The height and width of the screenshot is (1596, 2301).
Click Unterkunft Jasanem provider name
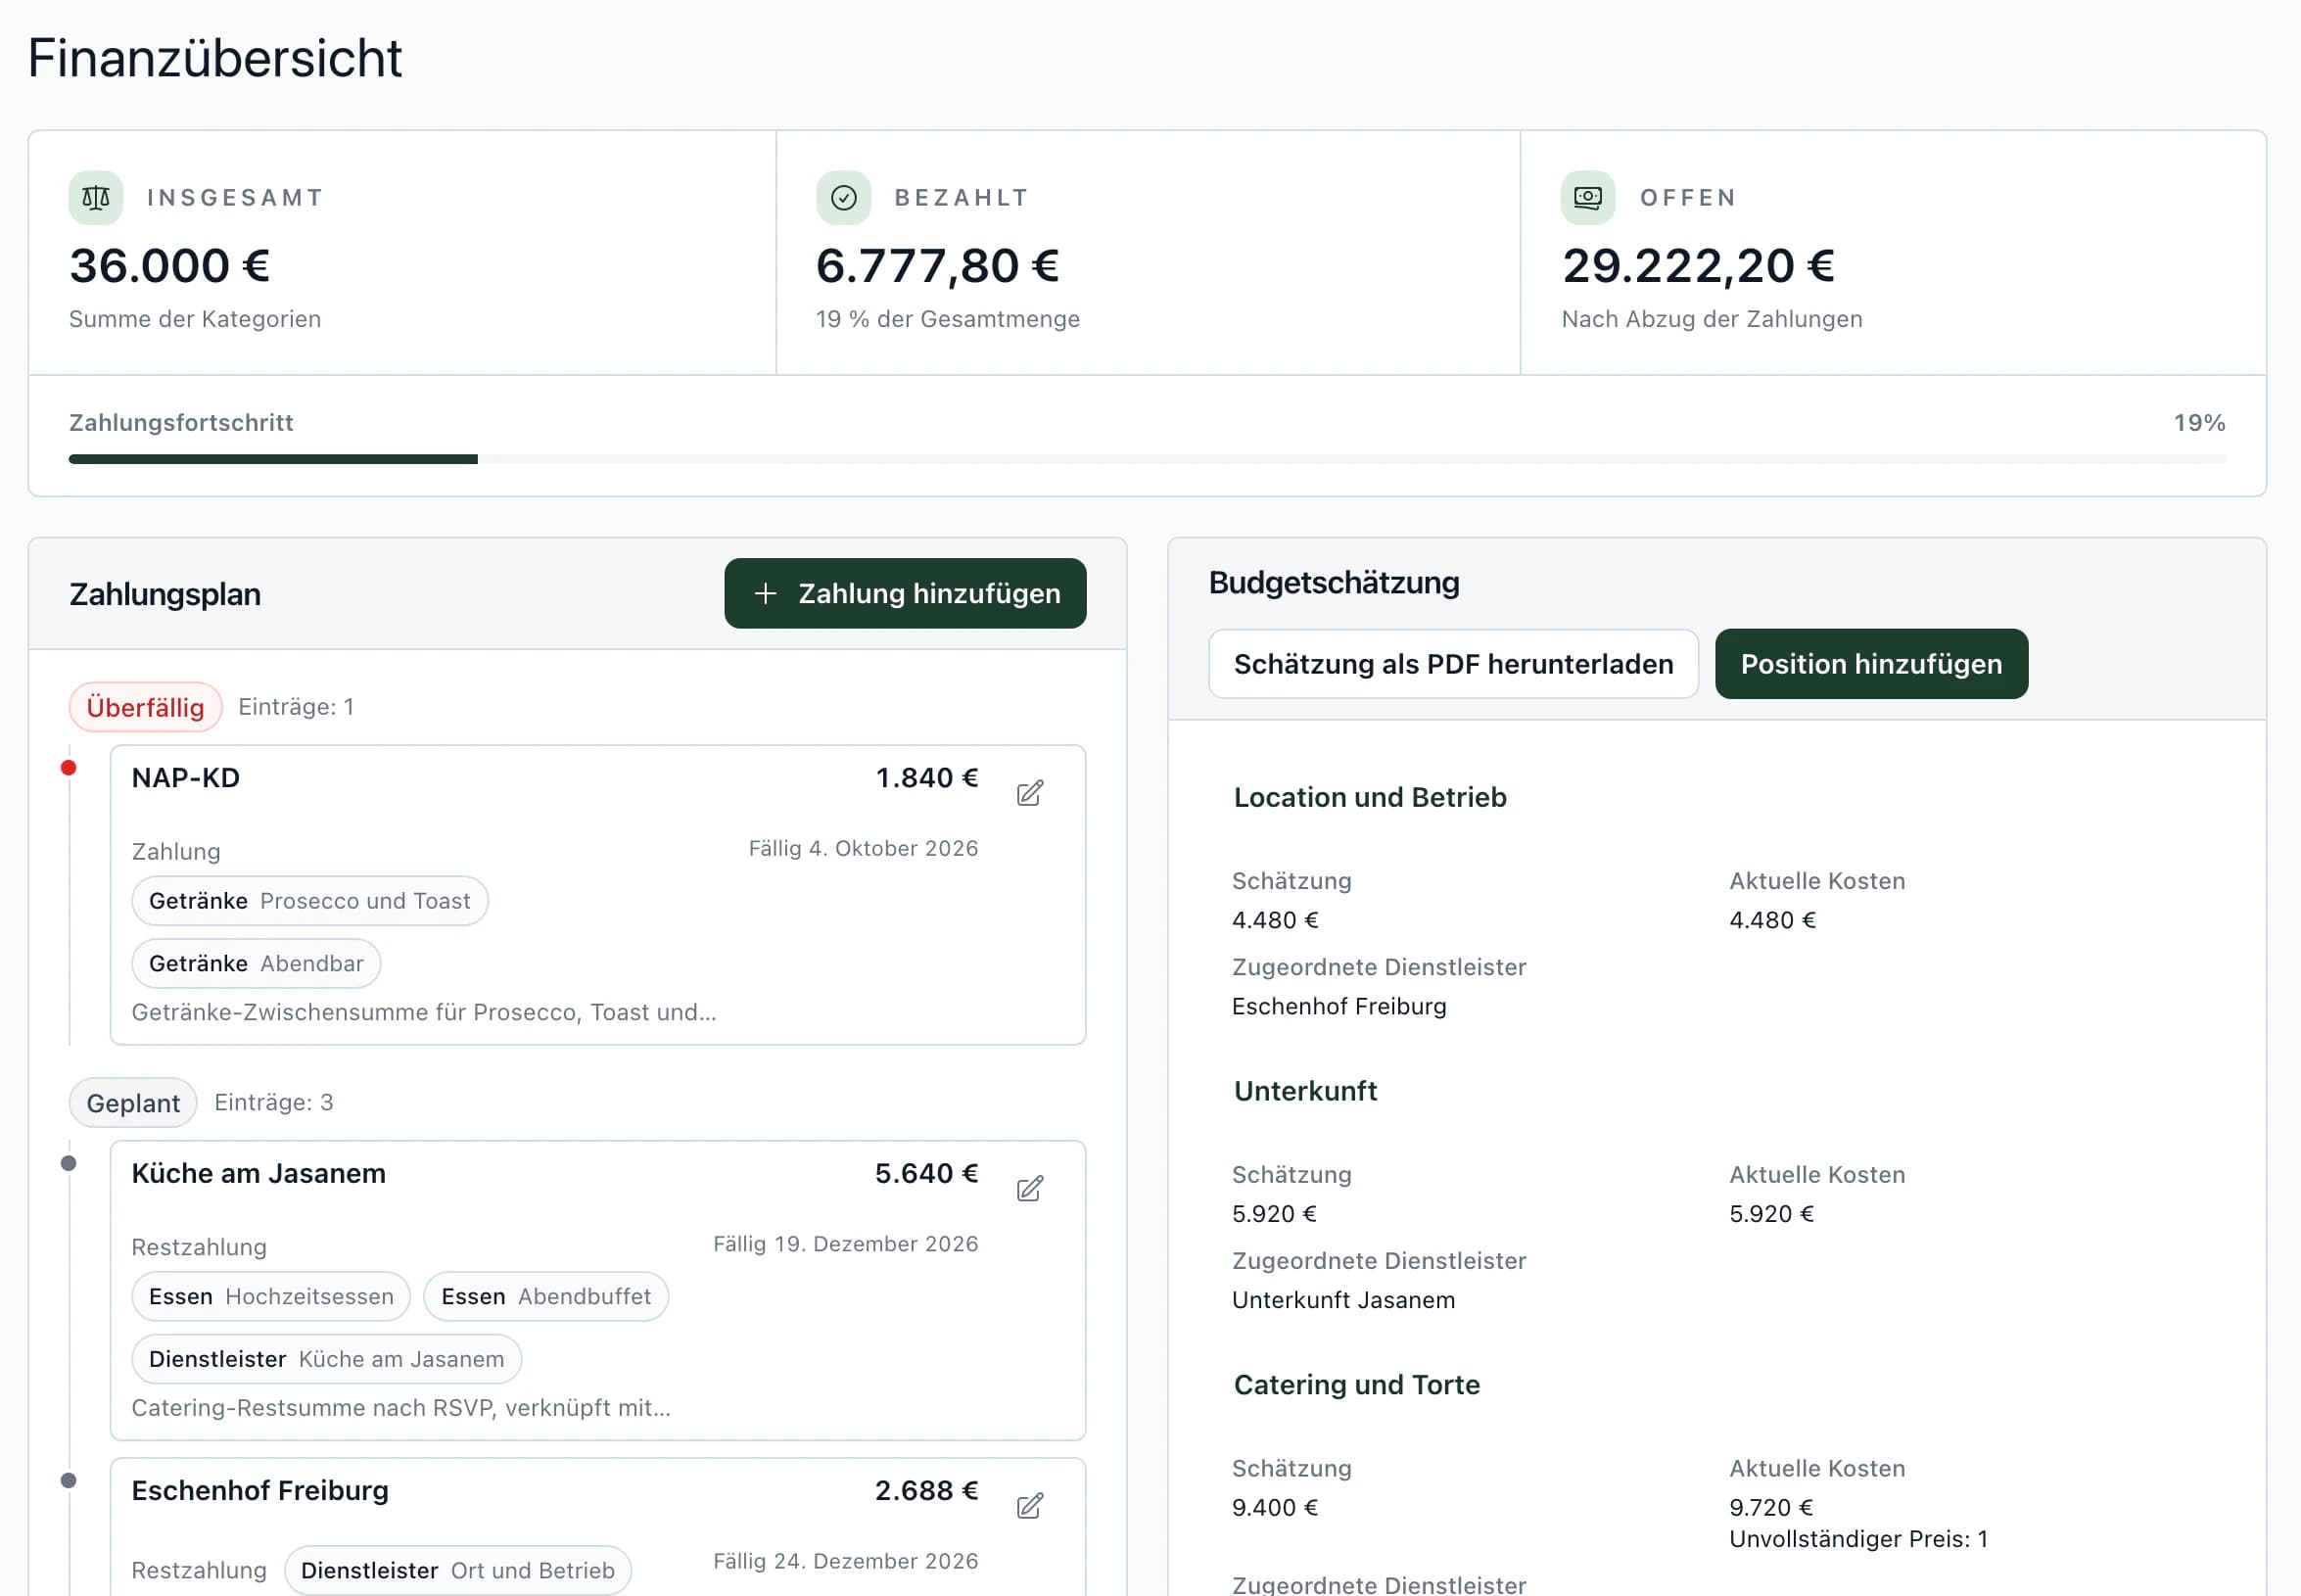1343,1300
